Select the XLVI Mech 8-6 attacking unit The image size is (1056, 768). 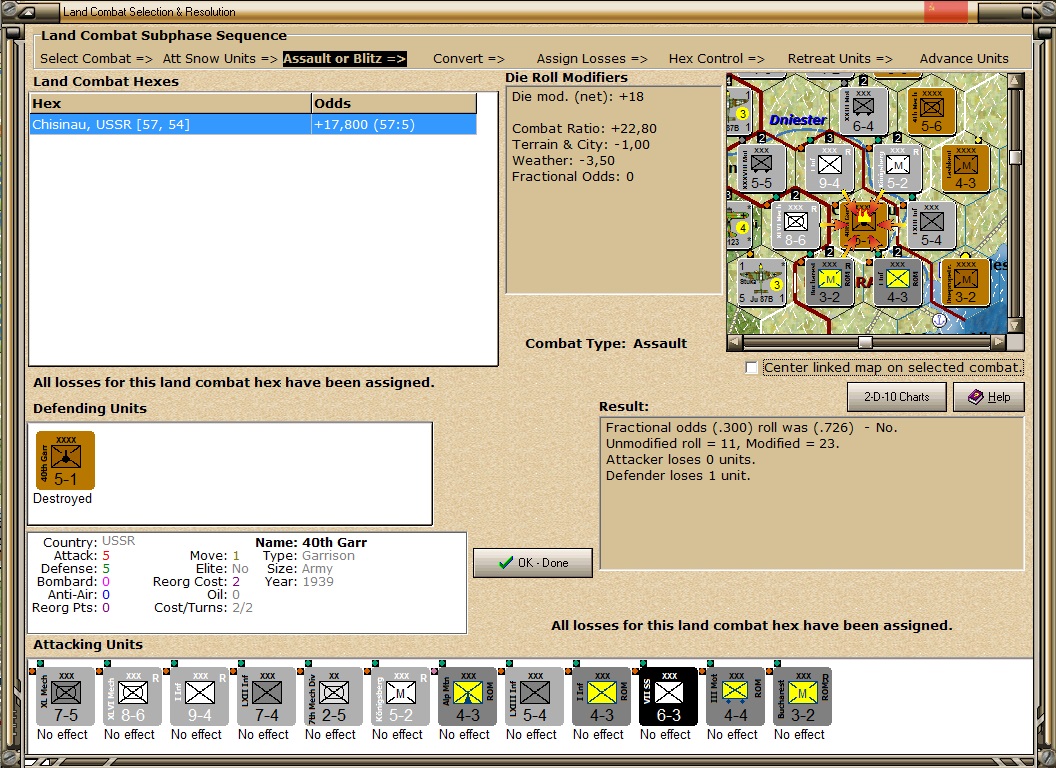[133, 697]
